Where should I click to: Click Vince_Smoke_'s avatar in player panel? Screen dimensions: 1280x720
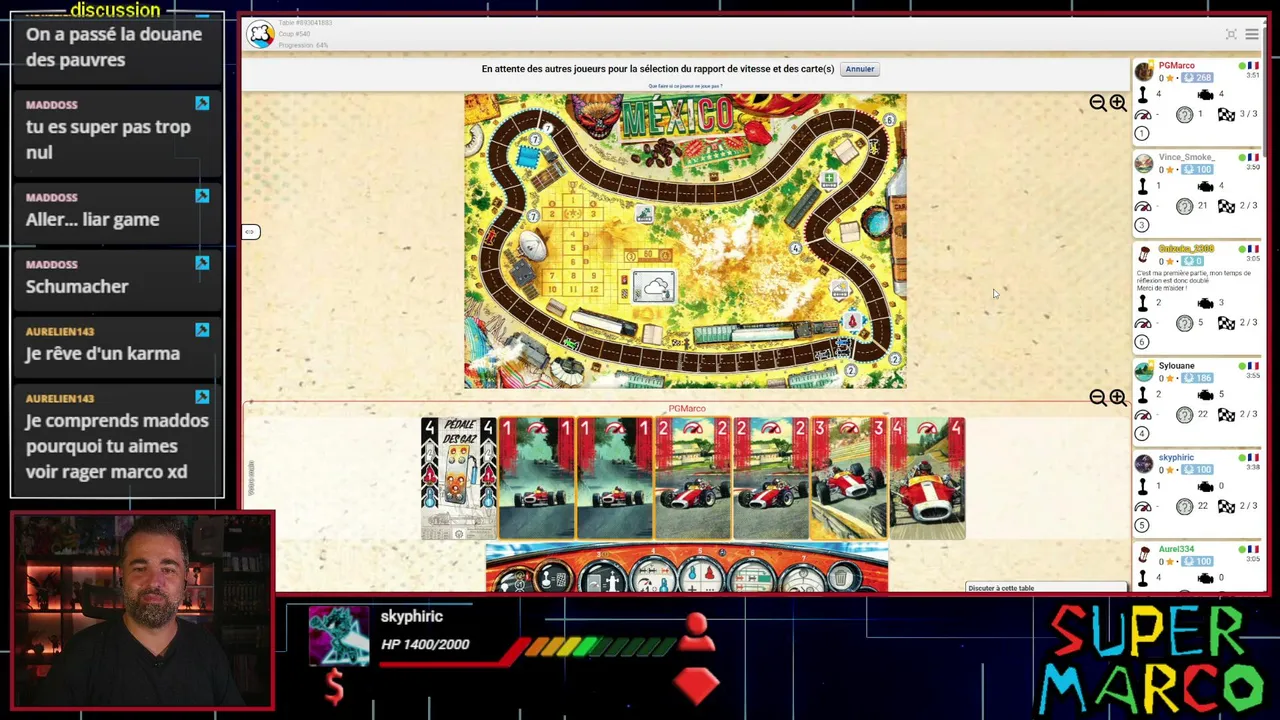point(1144,164)
